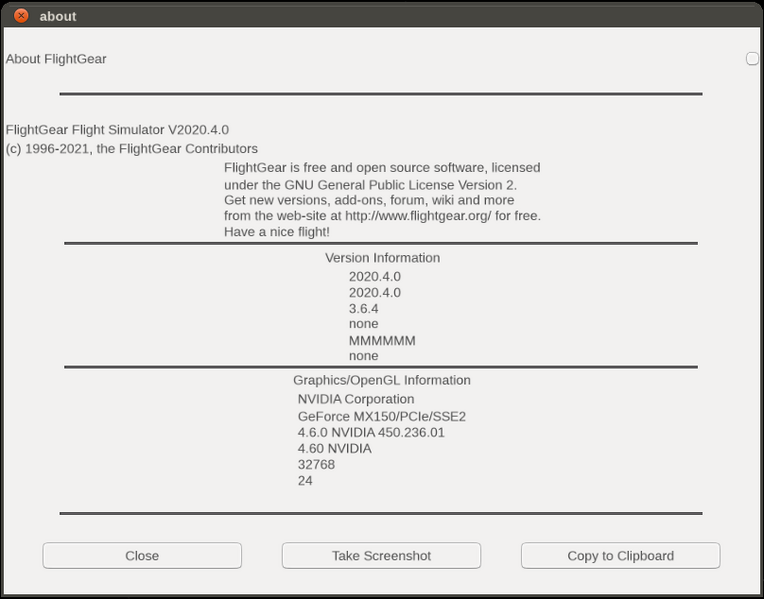Click the Close button
The image size is (764, 599).
click(142, 556)
